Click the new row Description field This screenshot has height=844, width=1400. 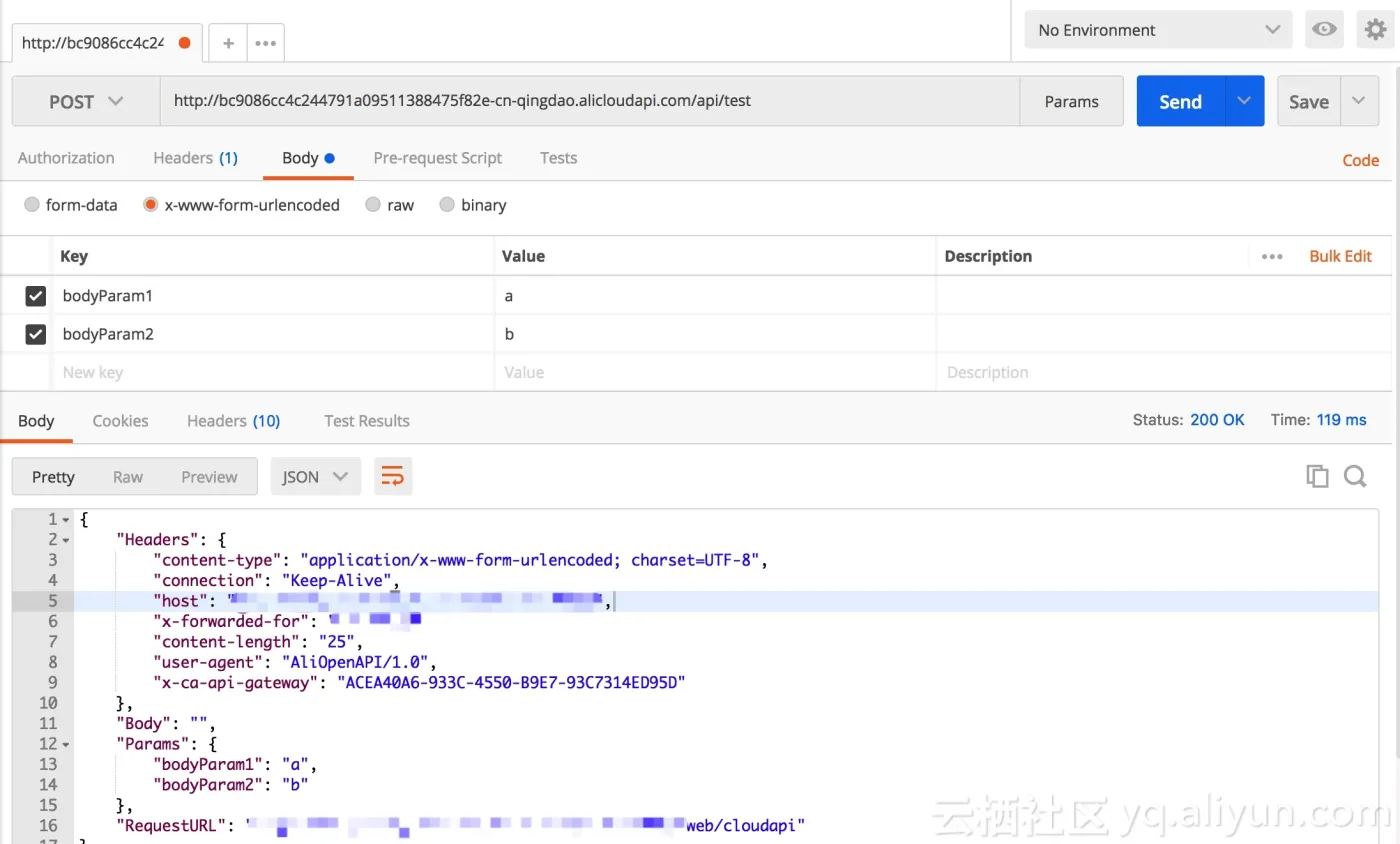(1164, 372)
